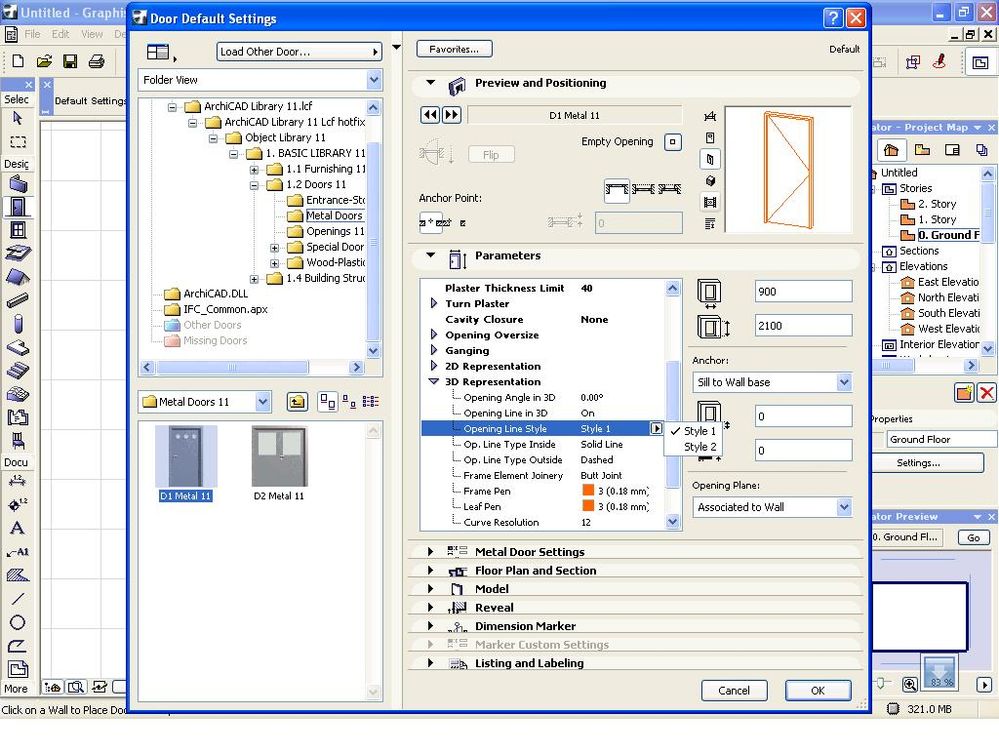Image resolution: width=999 pixels, height=749 pixels.
Task: Open the Metal Doors 11 folder dropdown
Action: tap(262, 402)
